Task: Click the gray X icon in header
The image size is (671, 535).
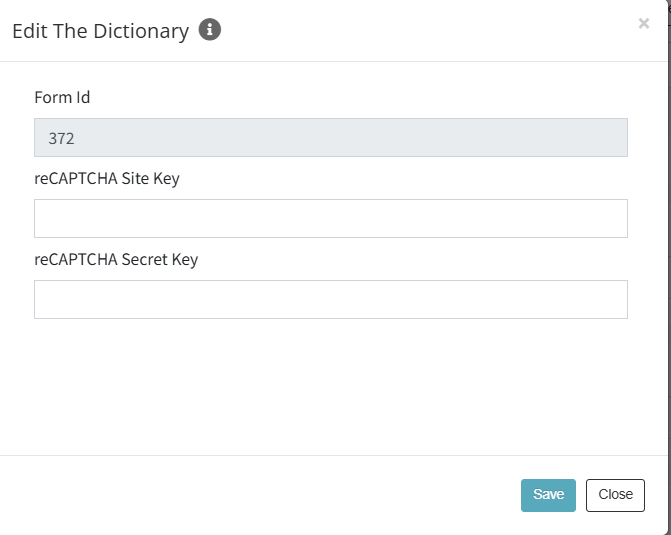Action: point(644,23)
